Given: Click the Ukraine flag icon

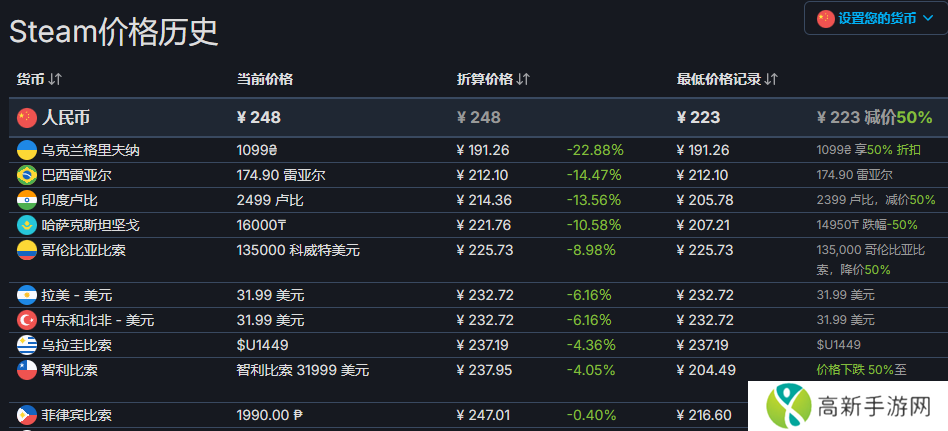Looking at the screenshot, I should click(x=26, y=151).
